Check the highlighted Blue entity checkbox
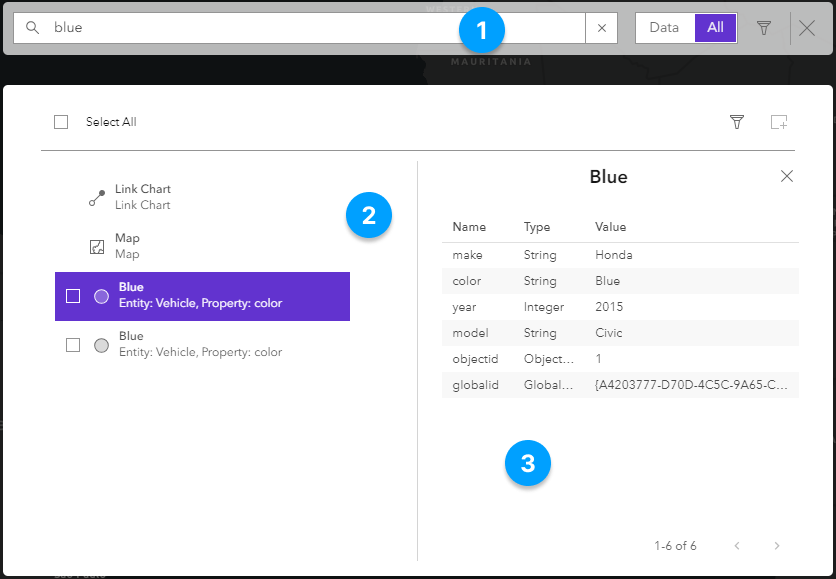This screenshot has width=836, height=579. pos(73,296)
